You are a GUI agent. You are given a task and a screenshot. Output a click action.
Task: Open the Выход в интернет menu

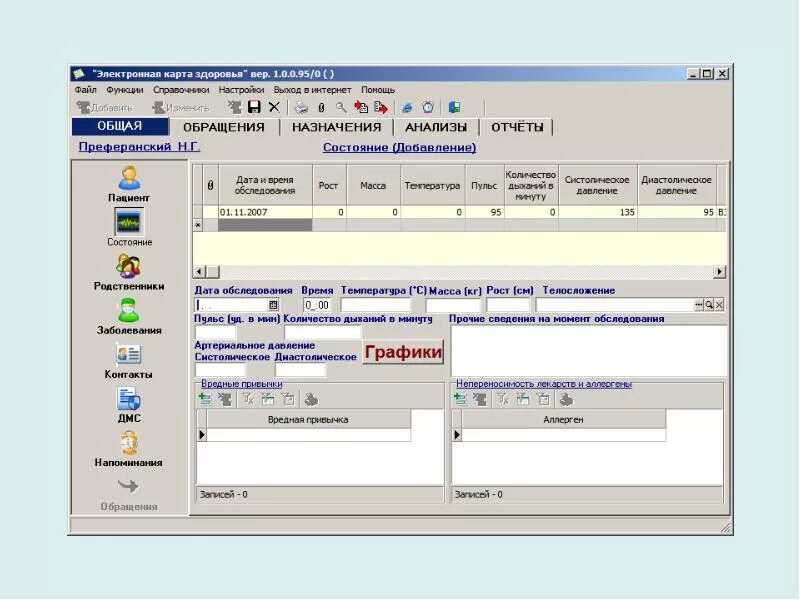(x=312, y=90)
